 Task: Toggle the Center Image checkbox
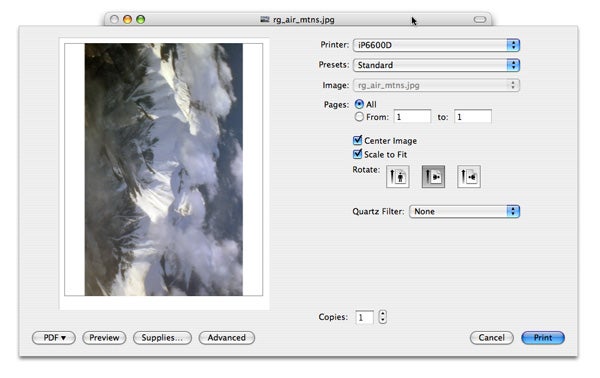[357, 140]
